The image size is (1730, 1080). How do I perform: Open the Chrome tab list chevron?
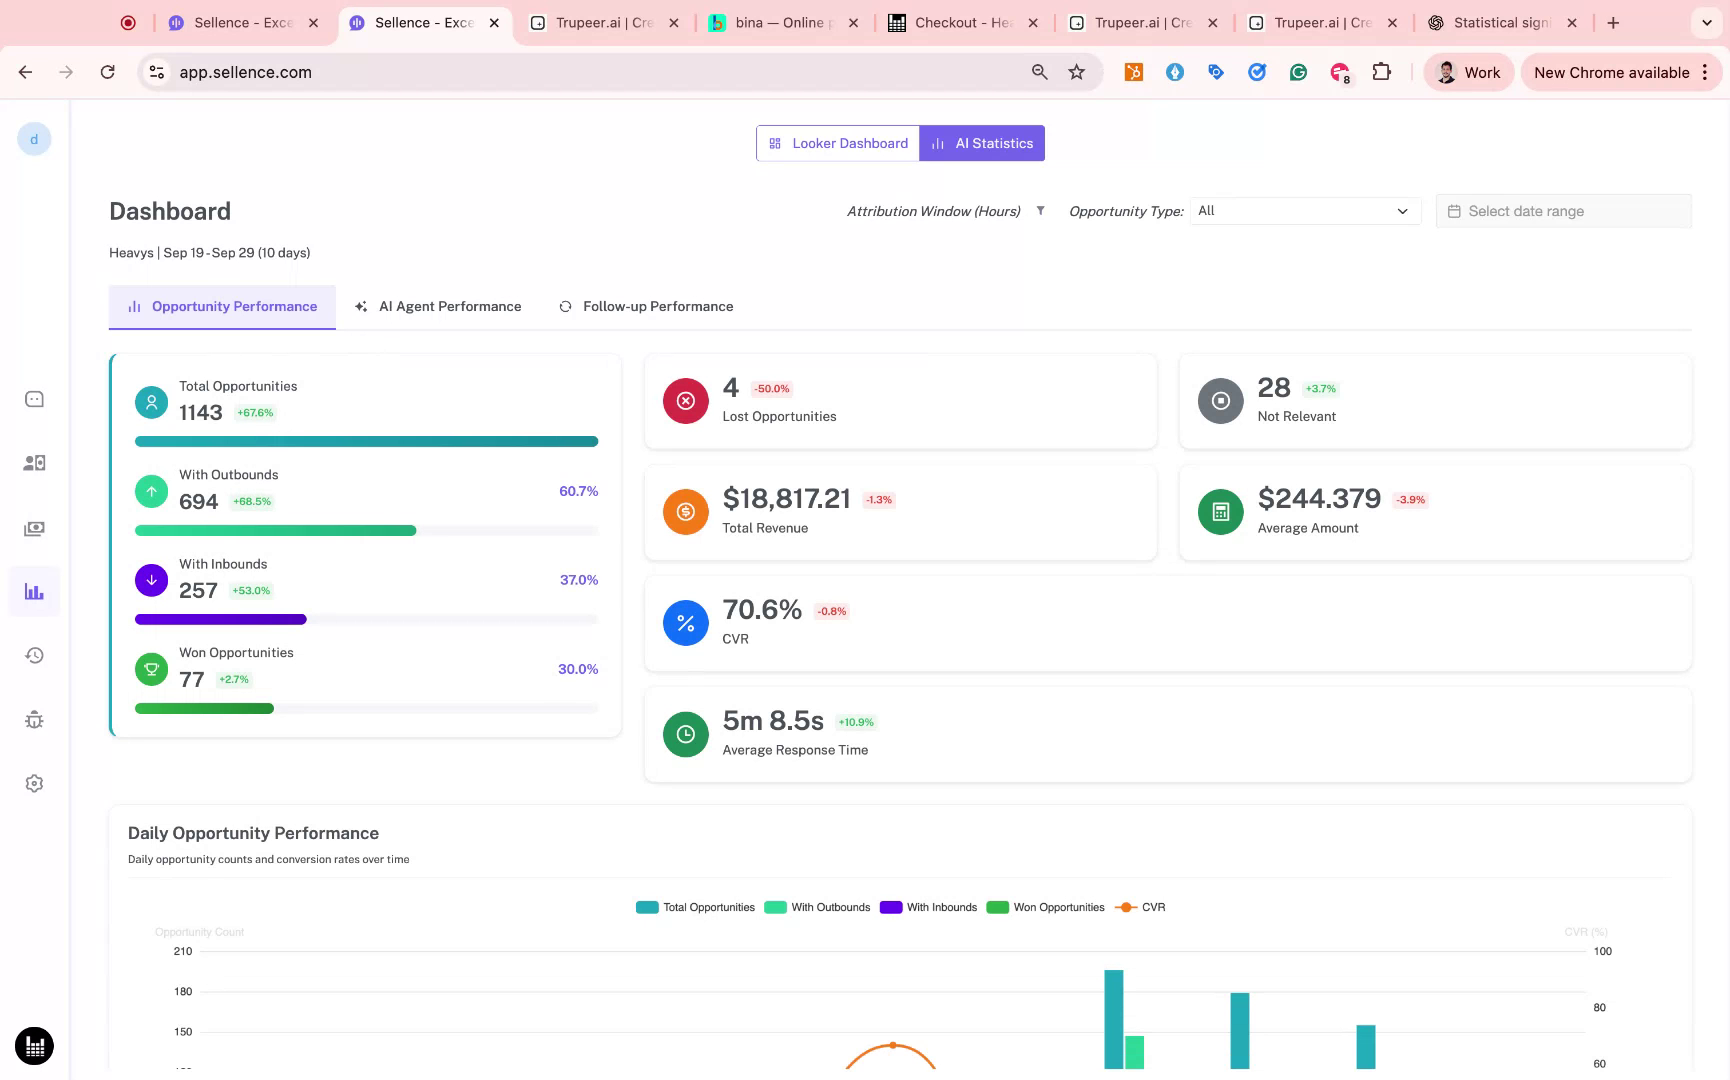coord(1706,23)
